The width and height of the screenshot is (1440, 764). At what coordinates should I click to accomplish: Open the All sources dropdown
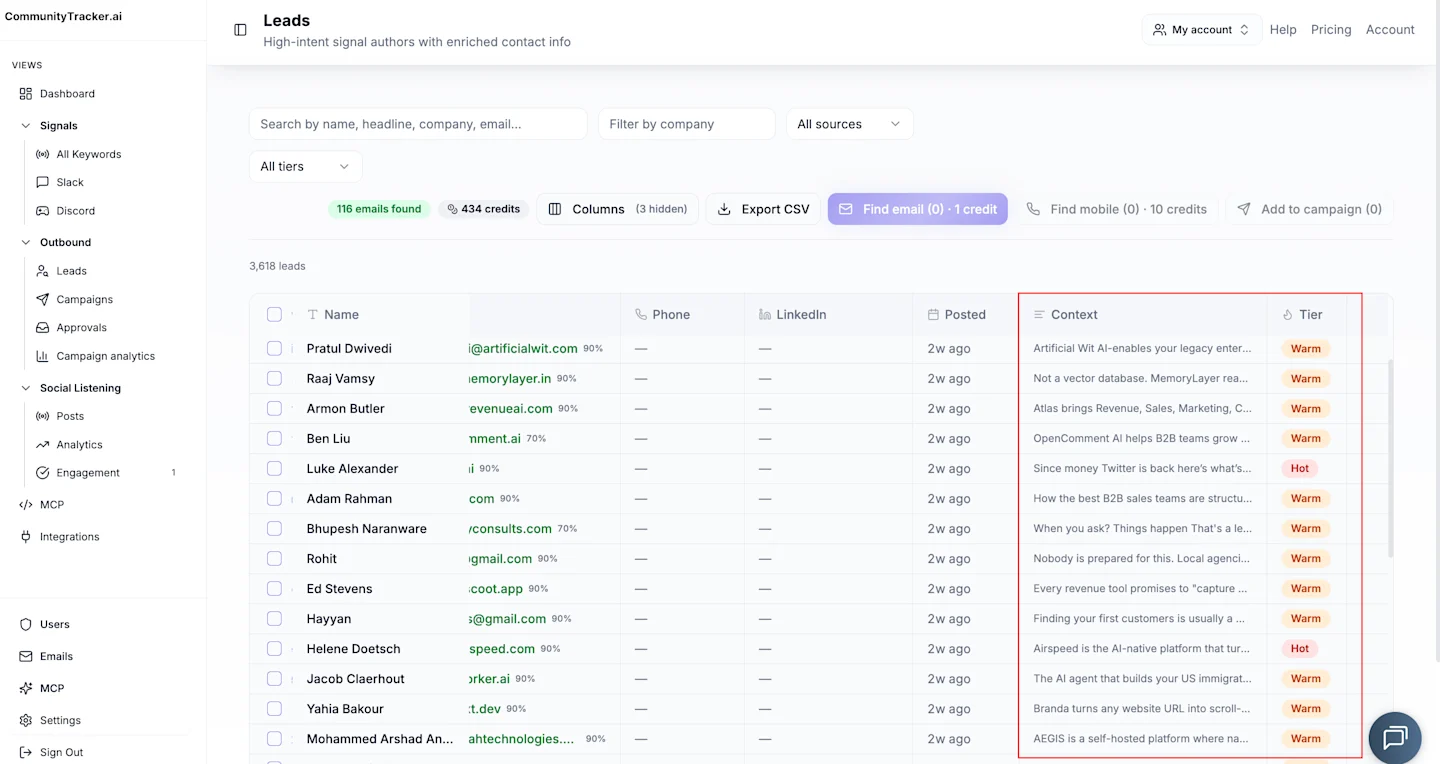pyautogui.click(x=850, y=124)
